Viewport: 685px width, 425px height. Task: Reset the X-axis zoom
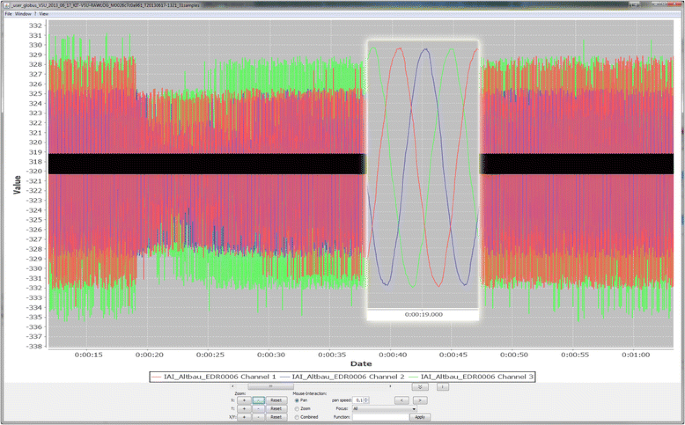(x=277, y=400)
